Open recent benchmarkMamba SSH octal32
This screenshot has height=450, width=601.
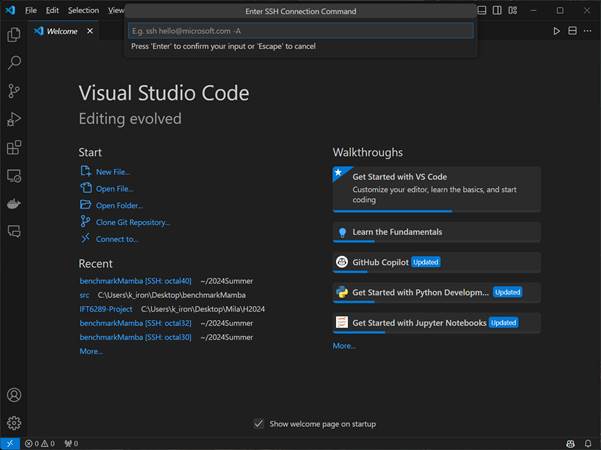(x=135, y=323)
